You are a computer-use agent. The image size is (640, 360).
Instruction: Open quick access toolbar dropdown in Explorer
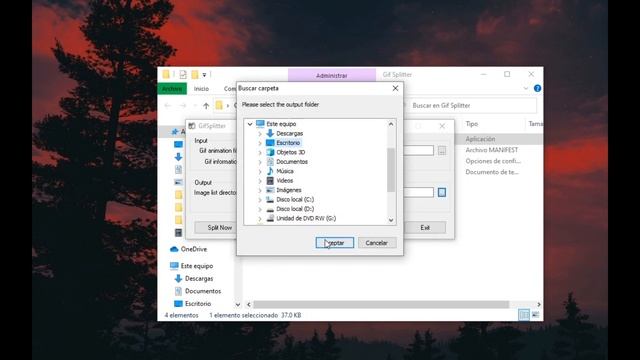pos(204,75)
